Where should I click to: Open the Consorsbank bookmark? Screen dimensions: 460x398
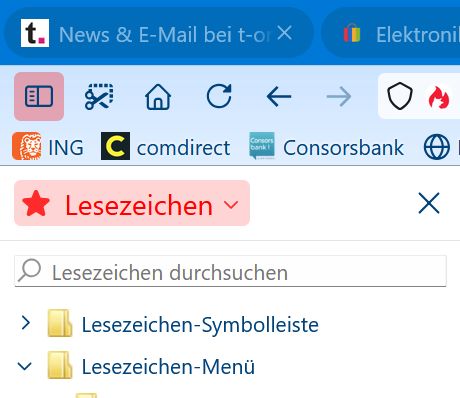click(x=327, y=147)
